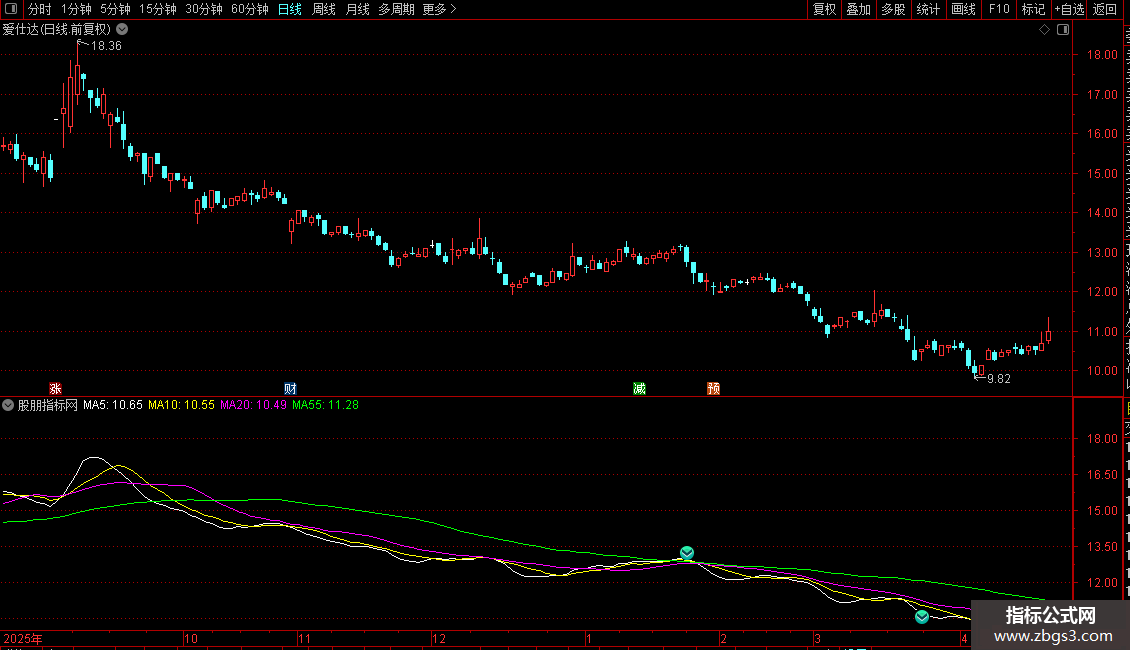The image size is (1130, 650).
Task: Click the orange 预 event marker
Action: pyautogui.click(x=713, y=388)
